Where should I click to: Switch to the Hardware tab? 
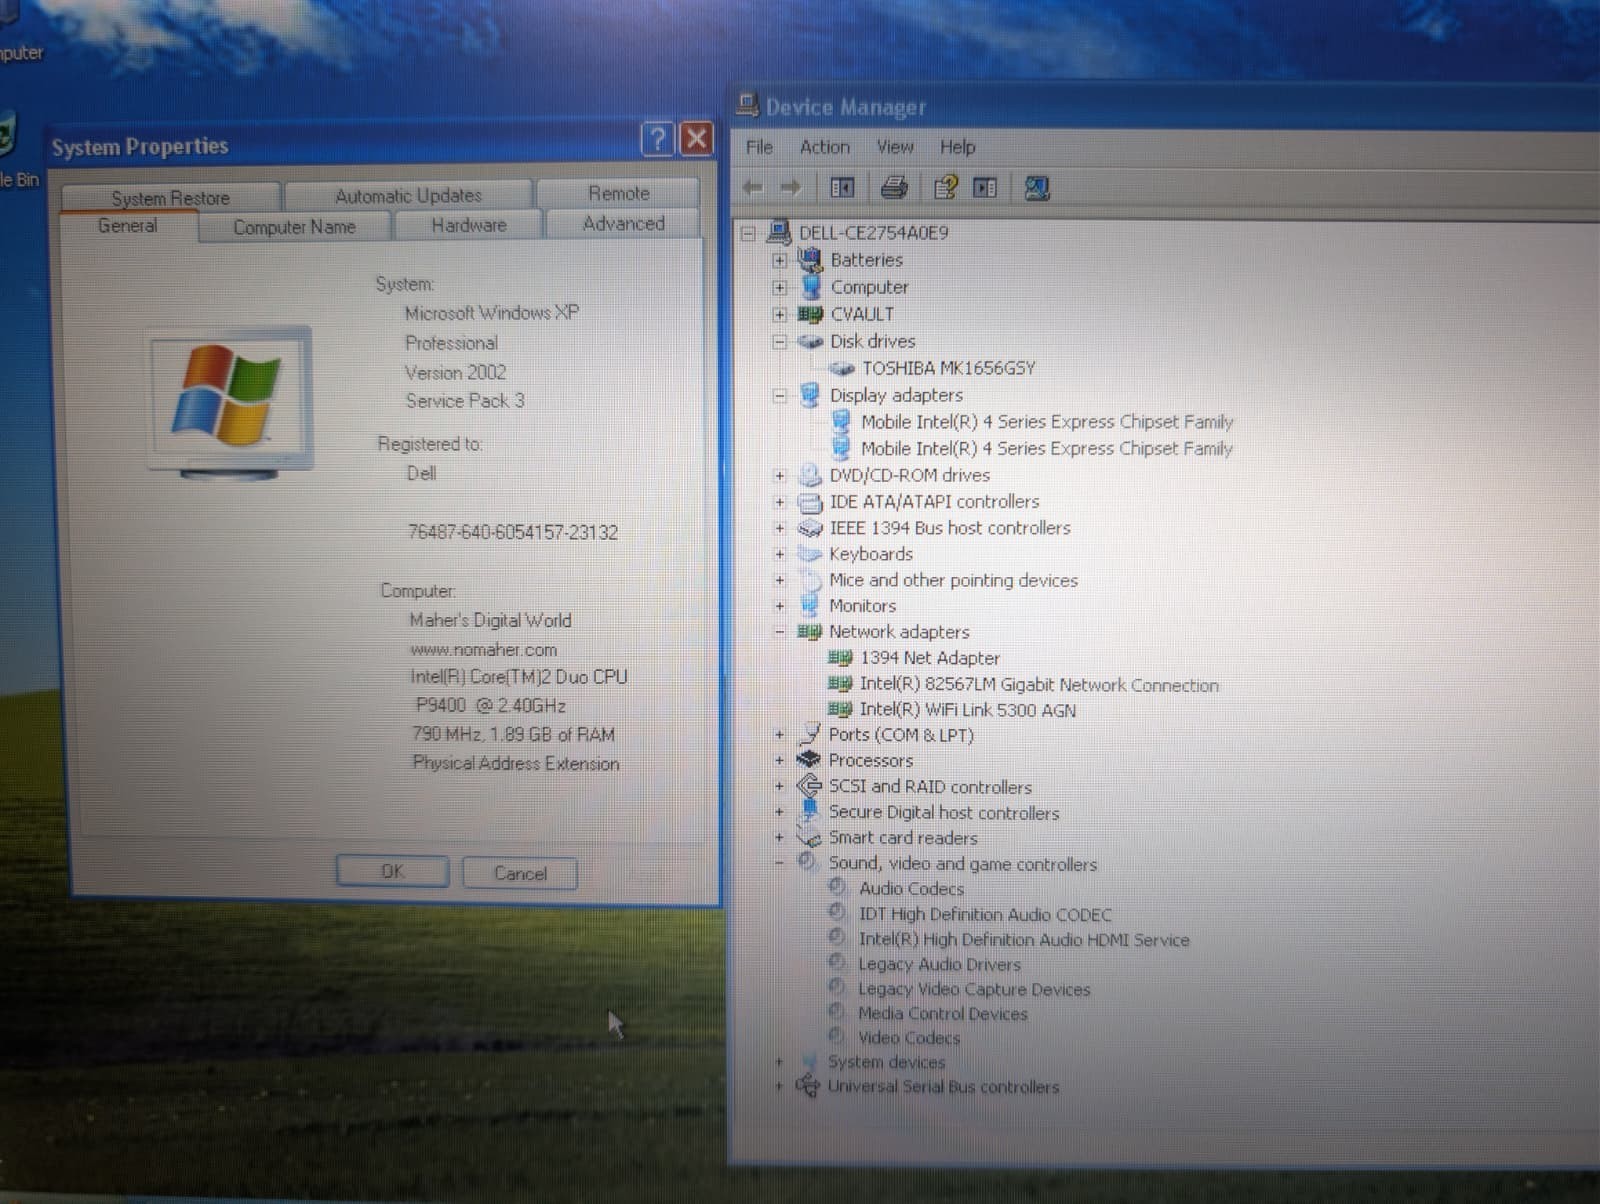468,225
